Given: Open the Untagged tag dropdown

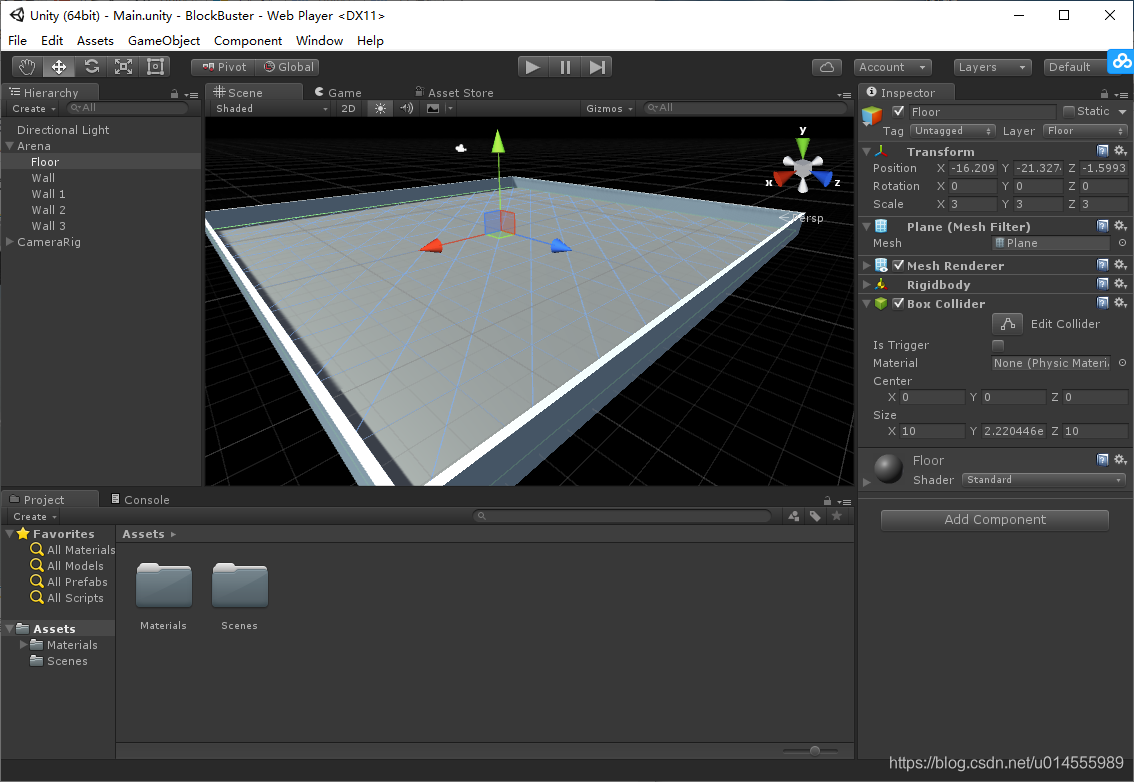Looking at the screenshot, I should [952, 130].
